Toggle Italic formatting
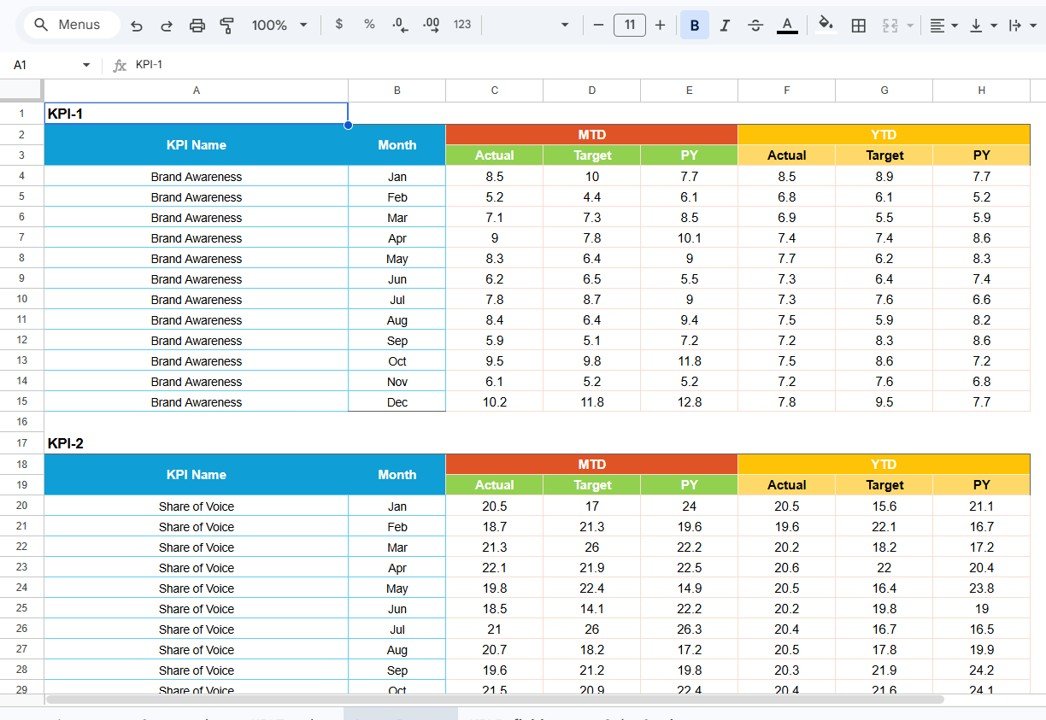The image size is (1046, 720). [x=724, y=25]
